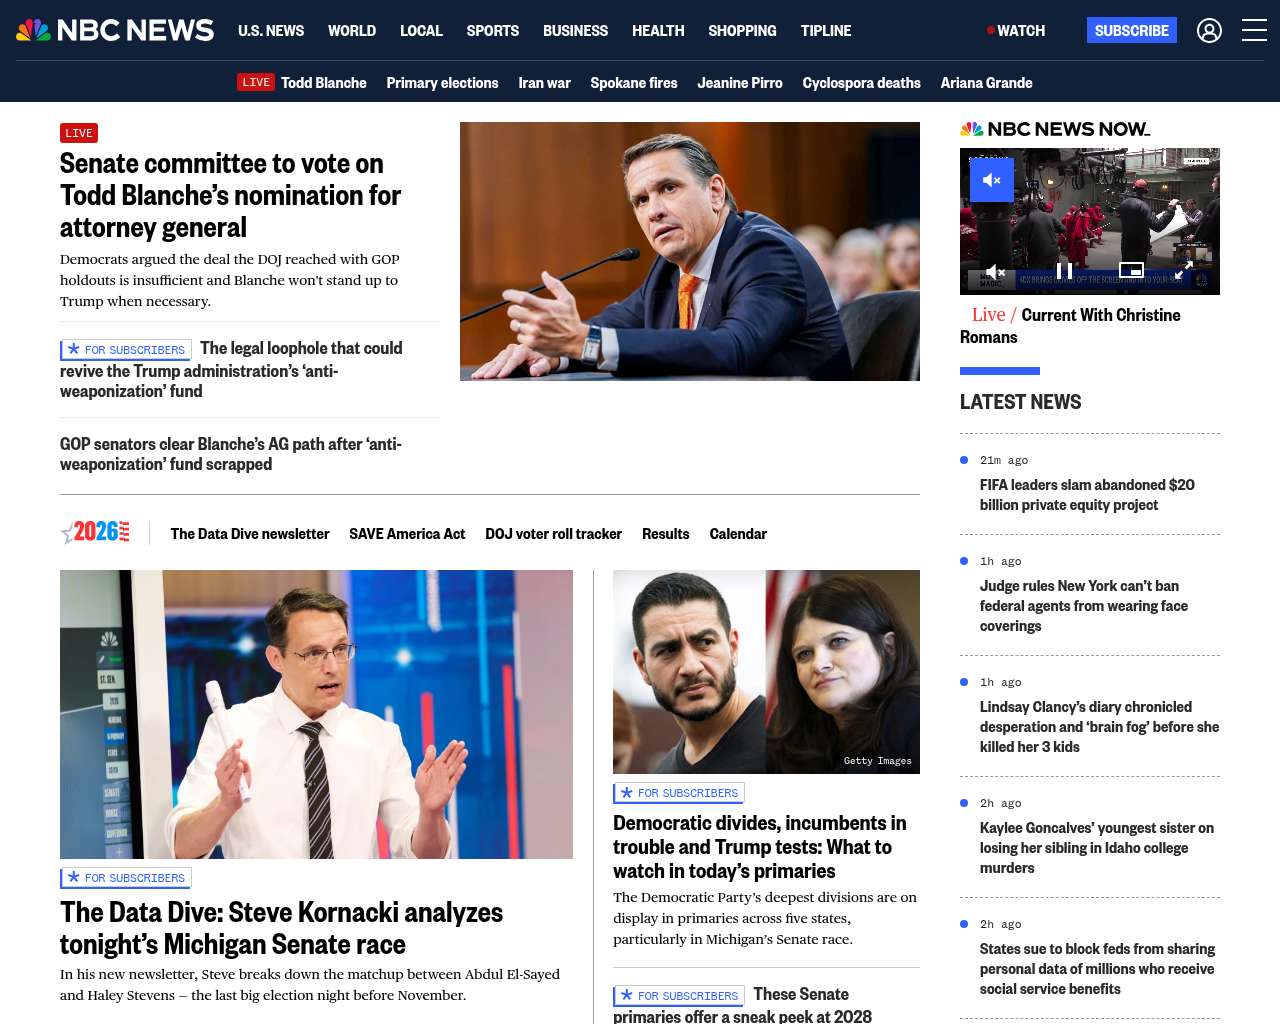
Task: Click the Democrats argued DOJ deal summary text
Action: pos(230,280)
